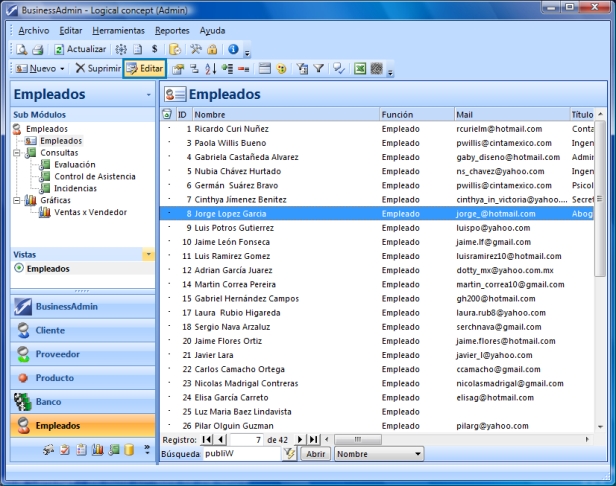Viewport: 616px width, 486px height.
Task: Click the Abrir button
Action: (315, 454)
